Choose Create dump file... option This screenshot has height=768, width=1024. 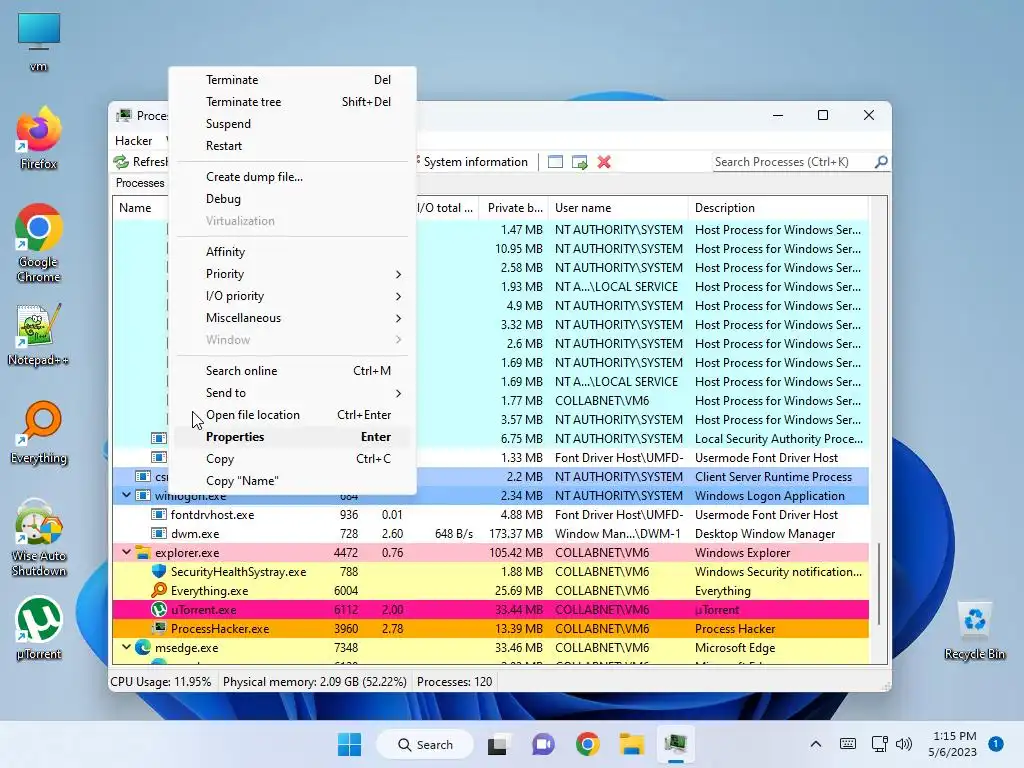[292, 177]
